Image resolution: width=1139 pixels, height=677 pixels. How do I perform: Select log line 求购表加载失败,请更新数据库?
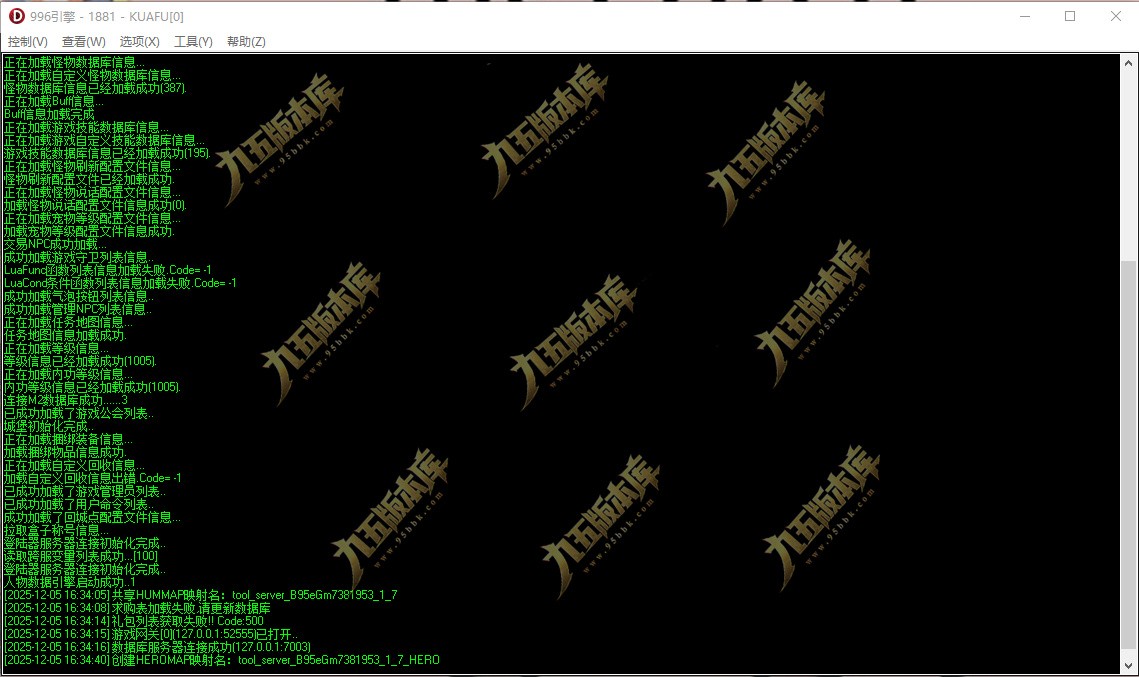pyautogui.click(x=137, y=608)
